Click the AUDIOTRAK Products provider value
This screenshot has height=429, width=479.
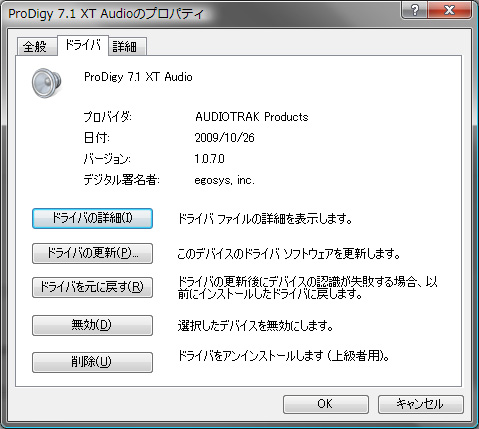pos(252,117)
